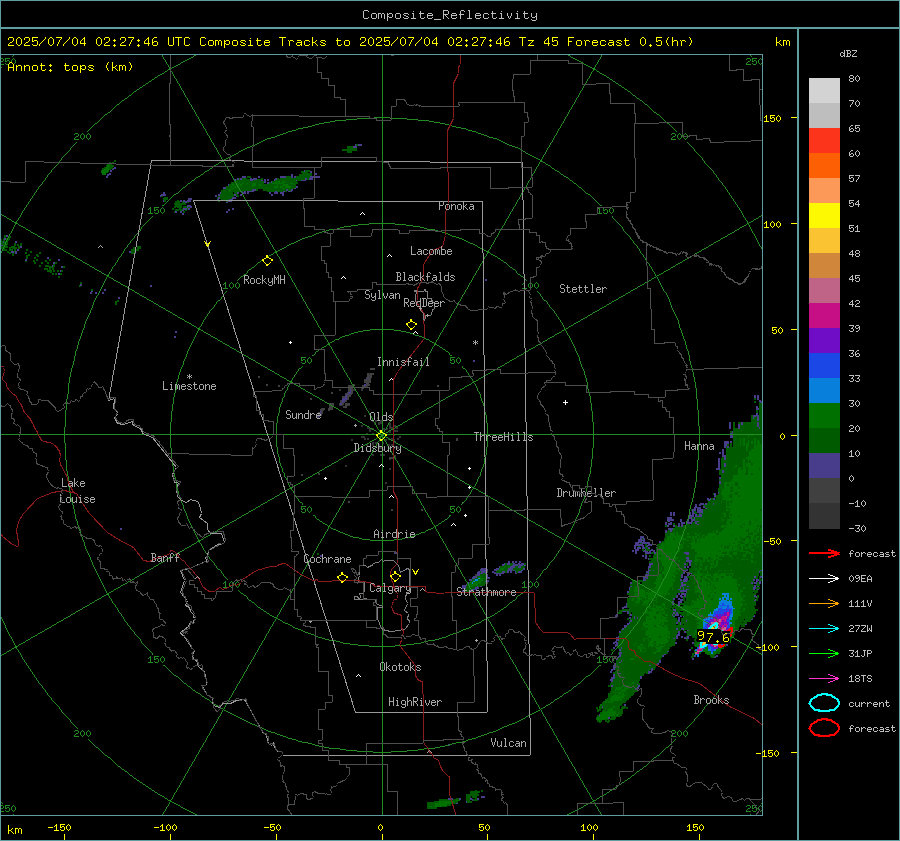Viewport: 900px width, 841px height.
Task: Click the Ponoka city label
Action: (456, 206)
